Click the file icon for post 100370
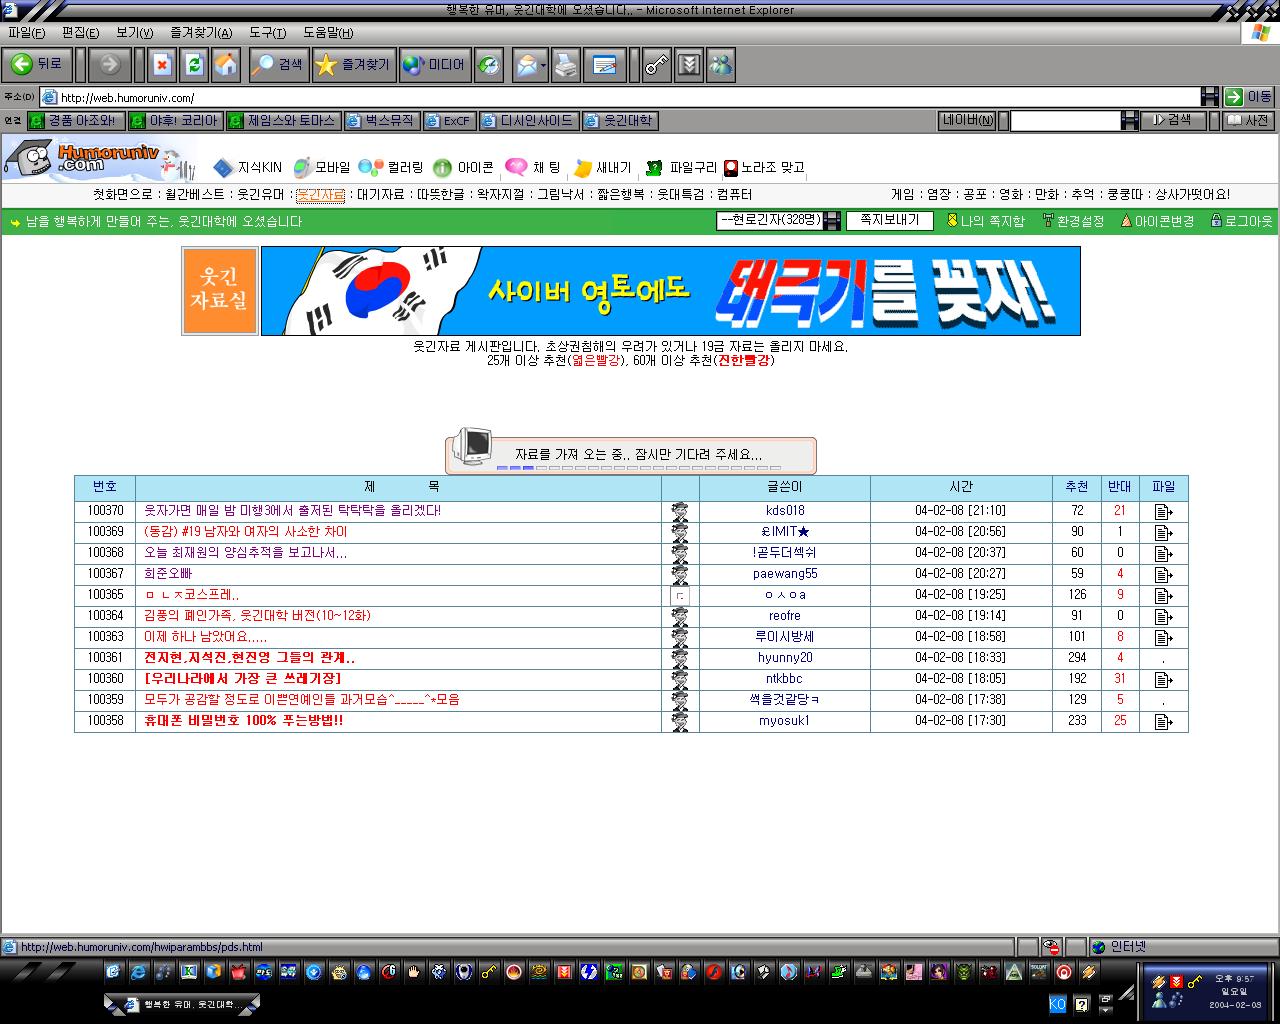Image resolution: width=1280 pixels, height=1024 pixels. coord(1163,511)
